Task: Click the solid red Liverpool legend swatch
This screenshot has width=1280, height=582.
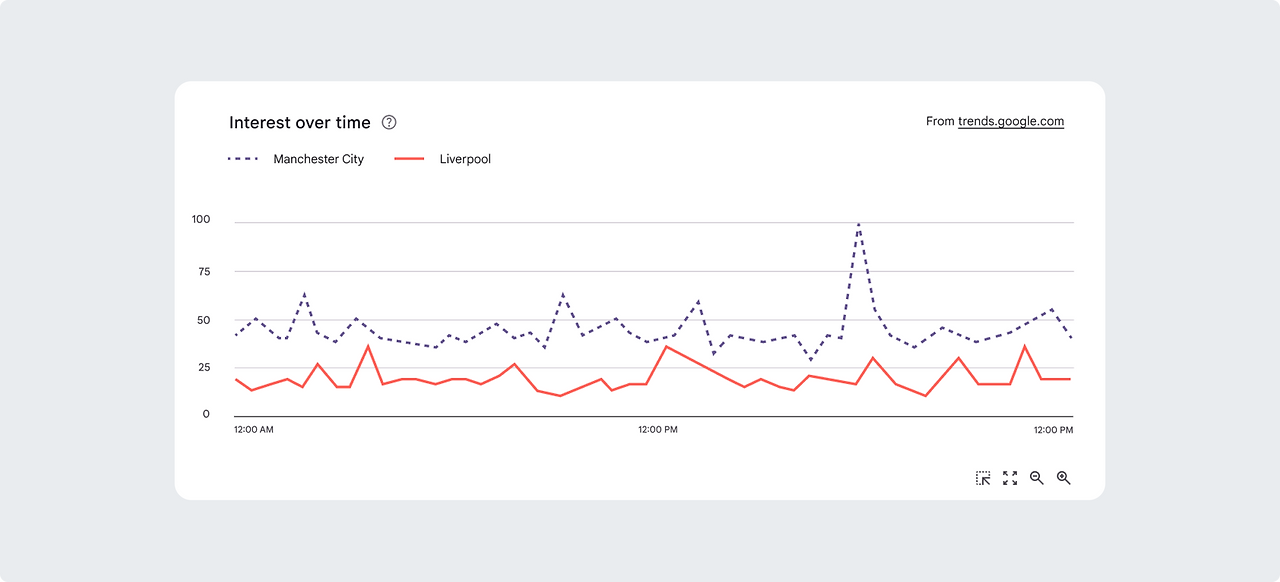Action: (410, 159)
